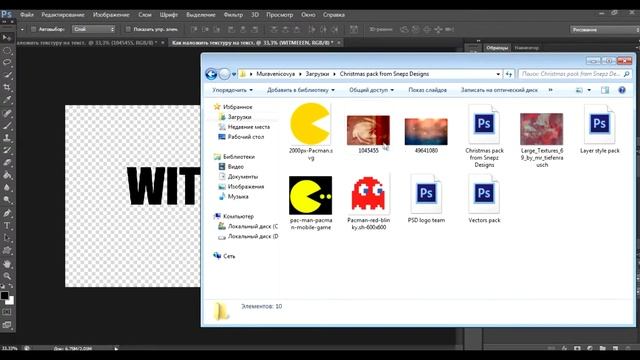This screenshot has width=640, height=360.
Task: Click the black foreground color swatch
Action: (x=4, y=296)
